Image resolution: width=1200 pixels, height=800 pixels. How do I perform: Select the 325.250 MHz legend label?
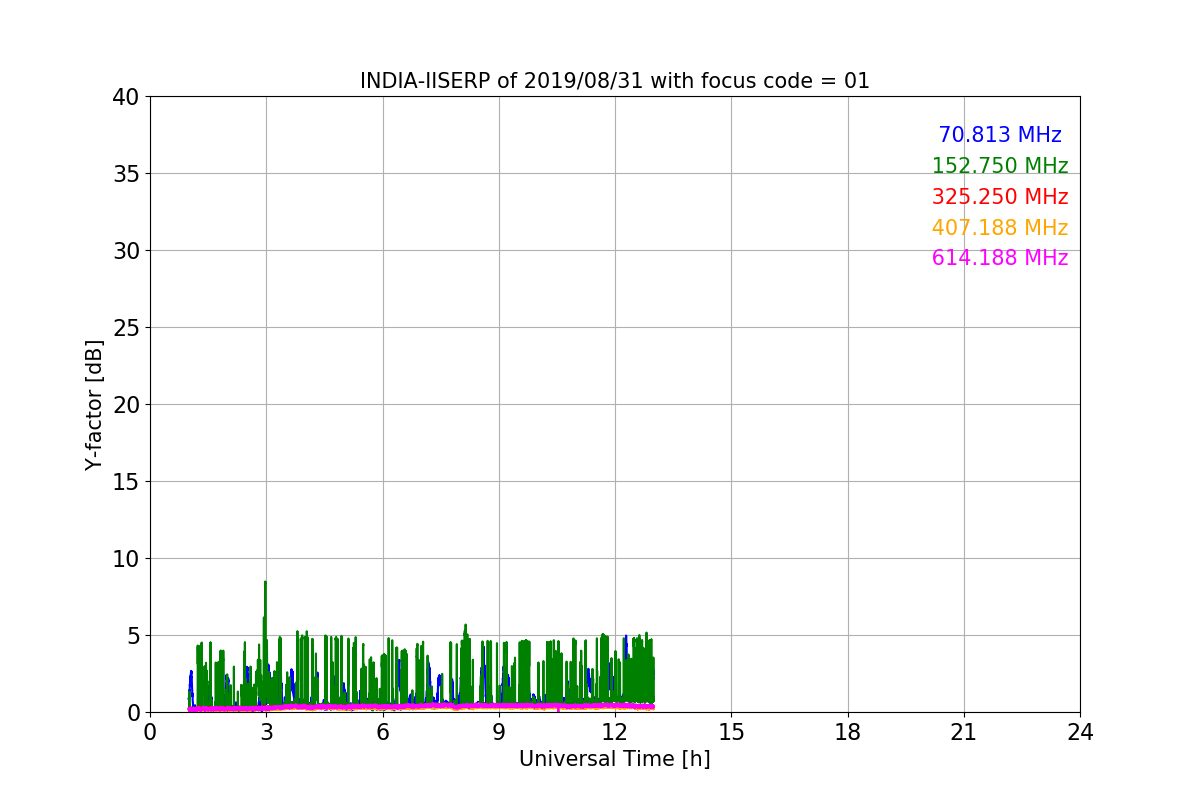tap(1000, 197)
